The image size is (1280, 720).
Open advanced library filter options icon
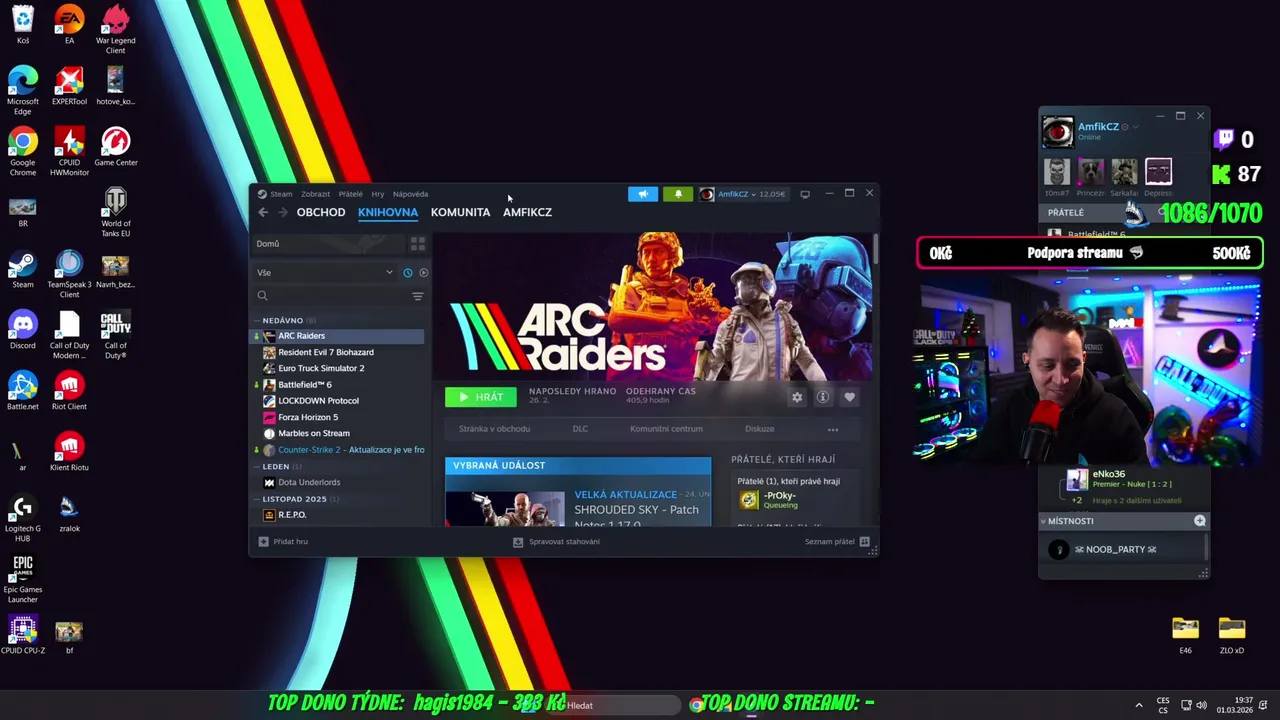(418, 296)
